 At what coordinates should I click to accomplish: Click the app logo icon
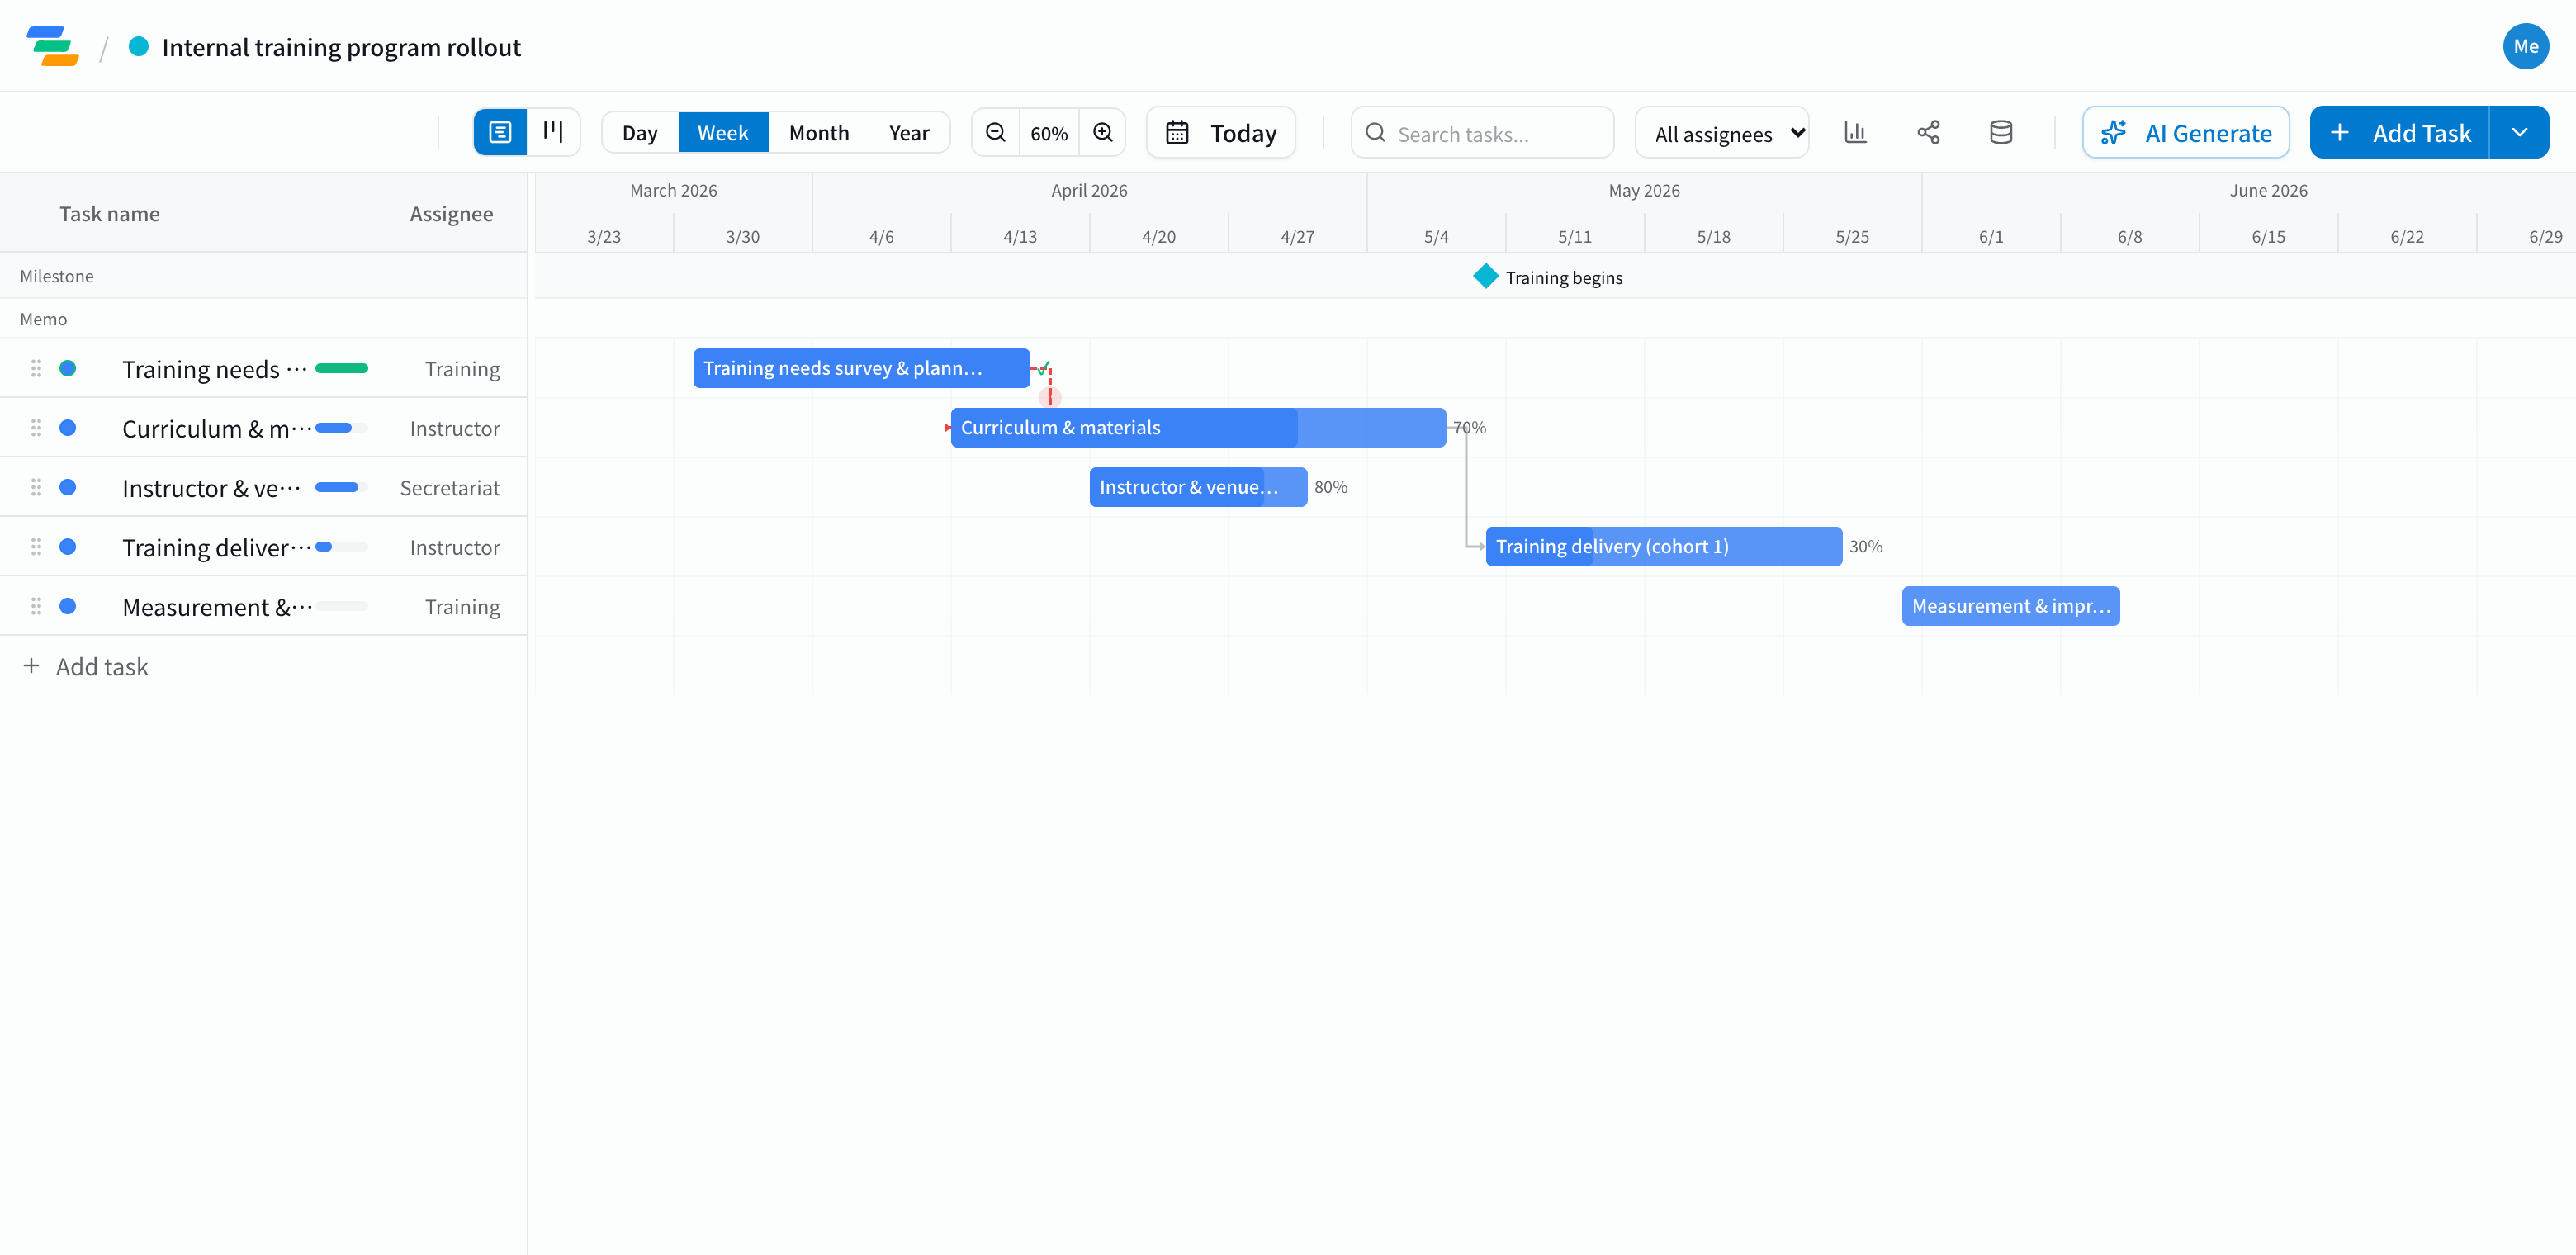pyautogui.click(x=52, y=46)
